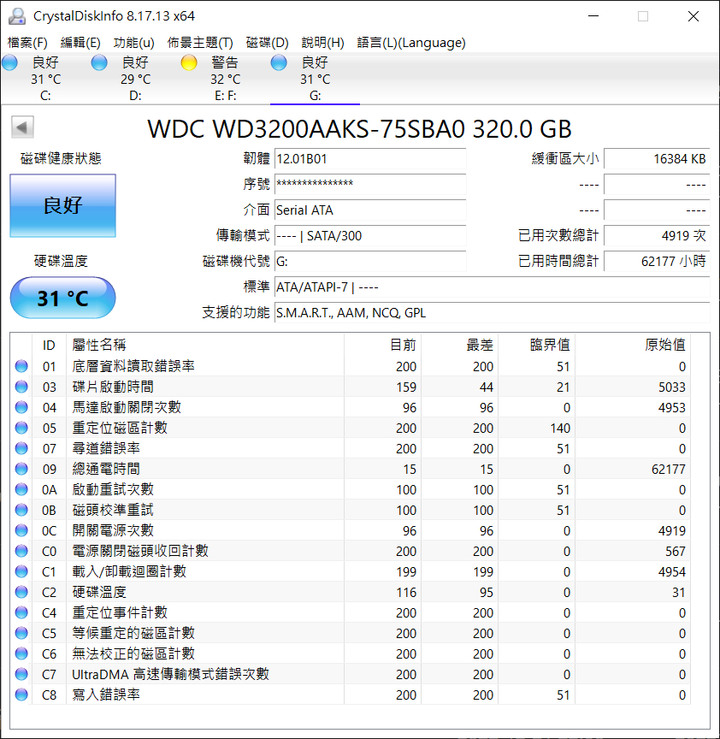
Task: Open the 磁碟(D) menu
Action: [267, 43]
